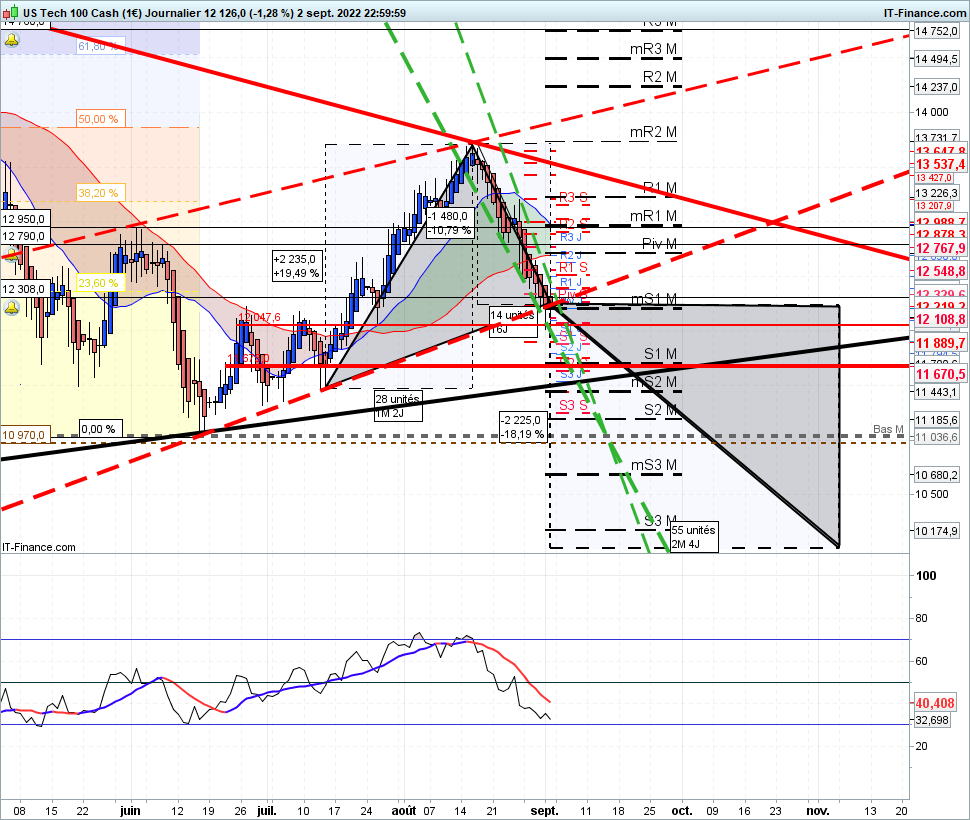Click the 10 970,0 price label at the low
This screenshot has width=970, height=820.
coord(24,435)
